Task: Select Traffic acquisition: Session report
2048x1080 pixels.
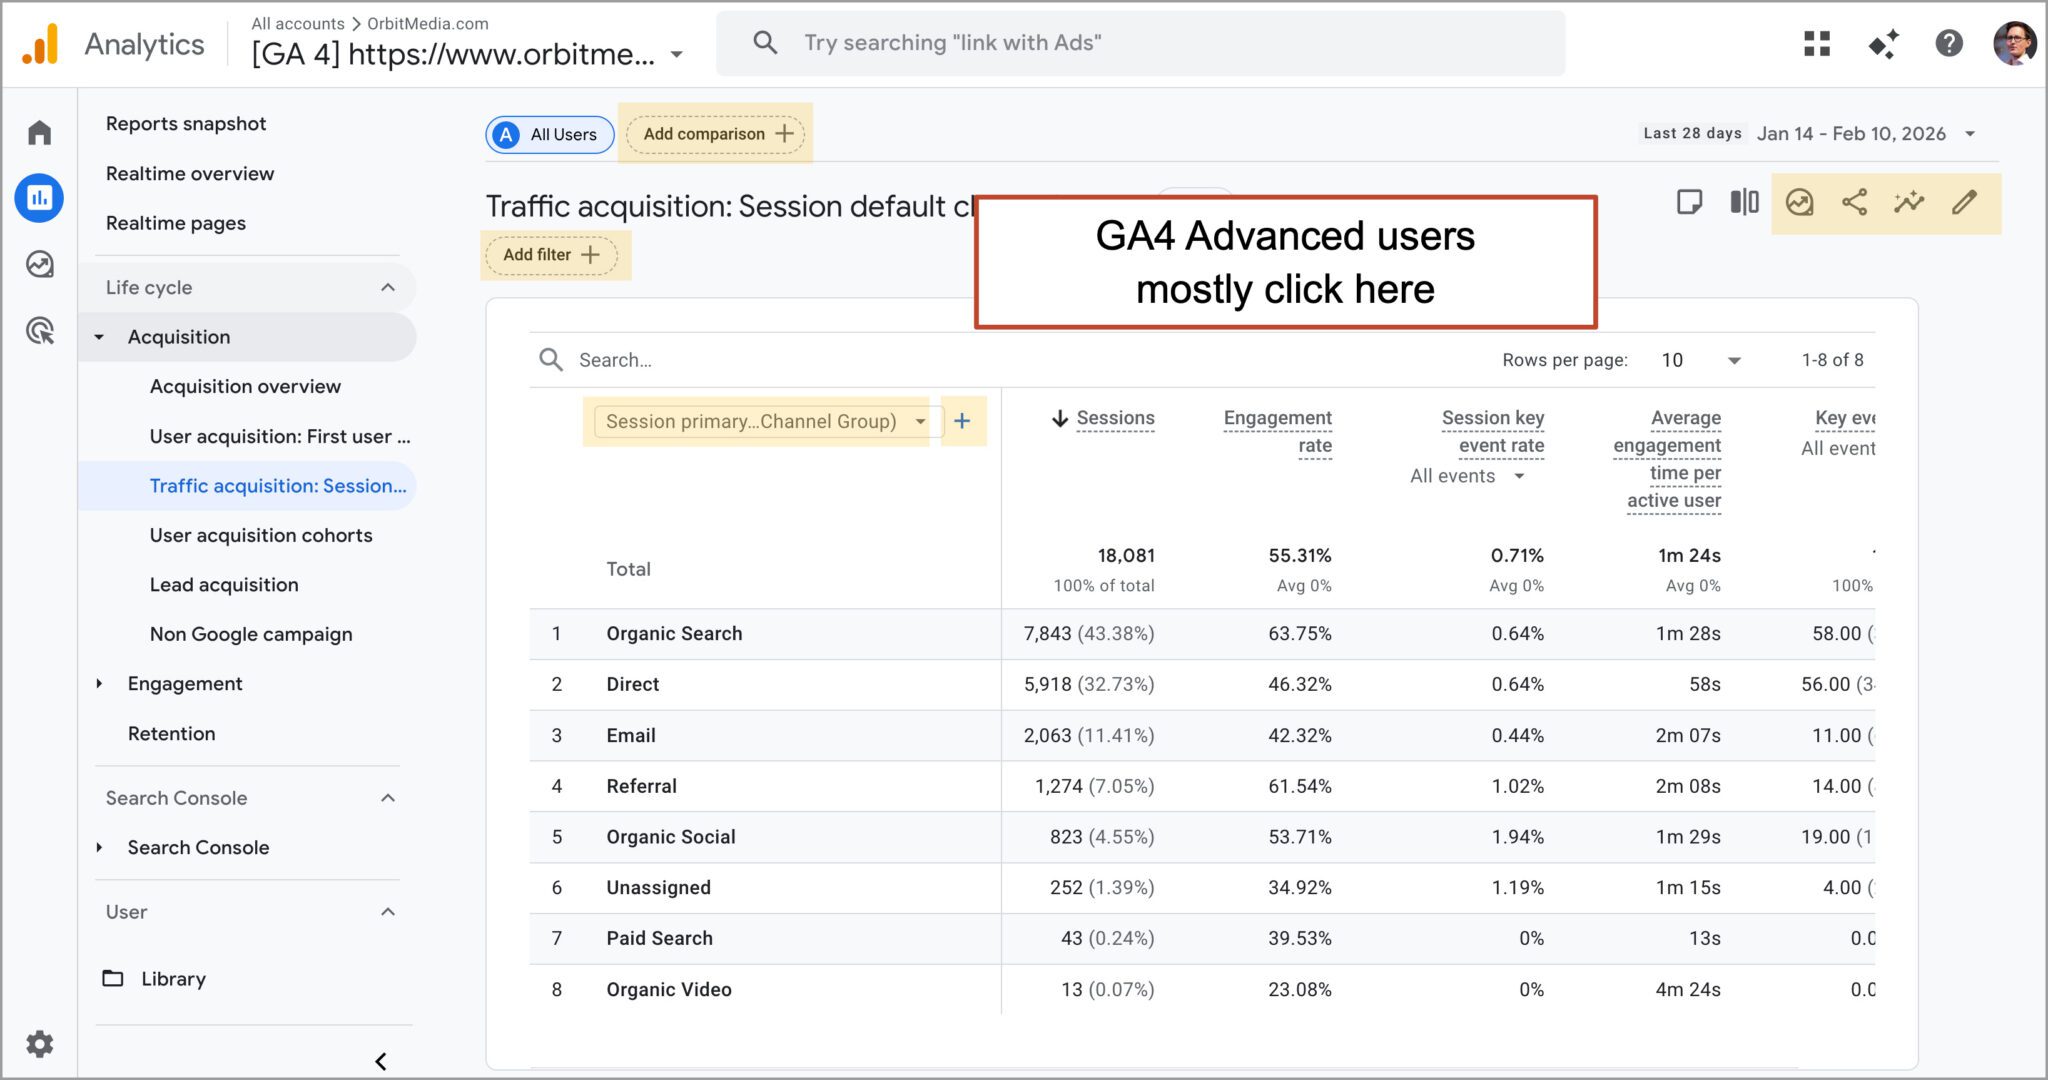Action: 278,486
